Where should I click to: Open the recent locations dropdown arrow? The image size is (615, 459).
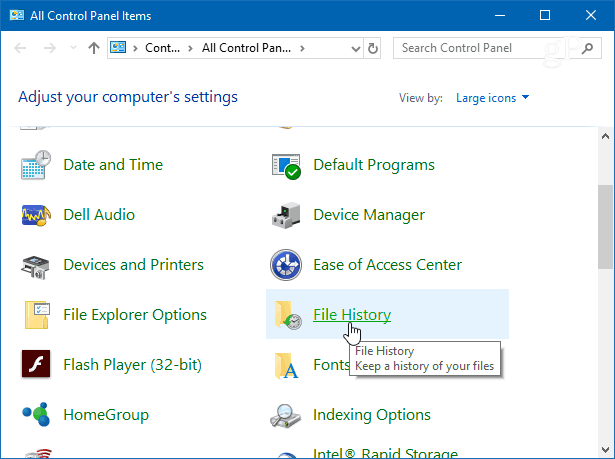[x=73, y=48]
